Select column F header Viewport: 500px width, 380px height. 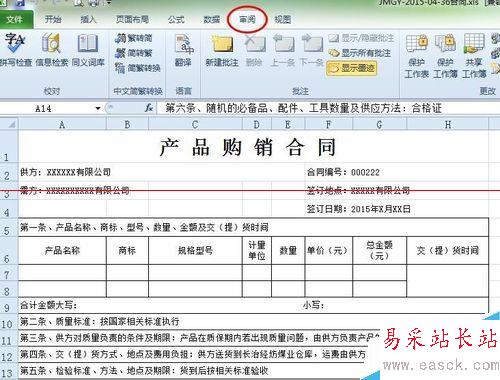click(x=329, y=125)
